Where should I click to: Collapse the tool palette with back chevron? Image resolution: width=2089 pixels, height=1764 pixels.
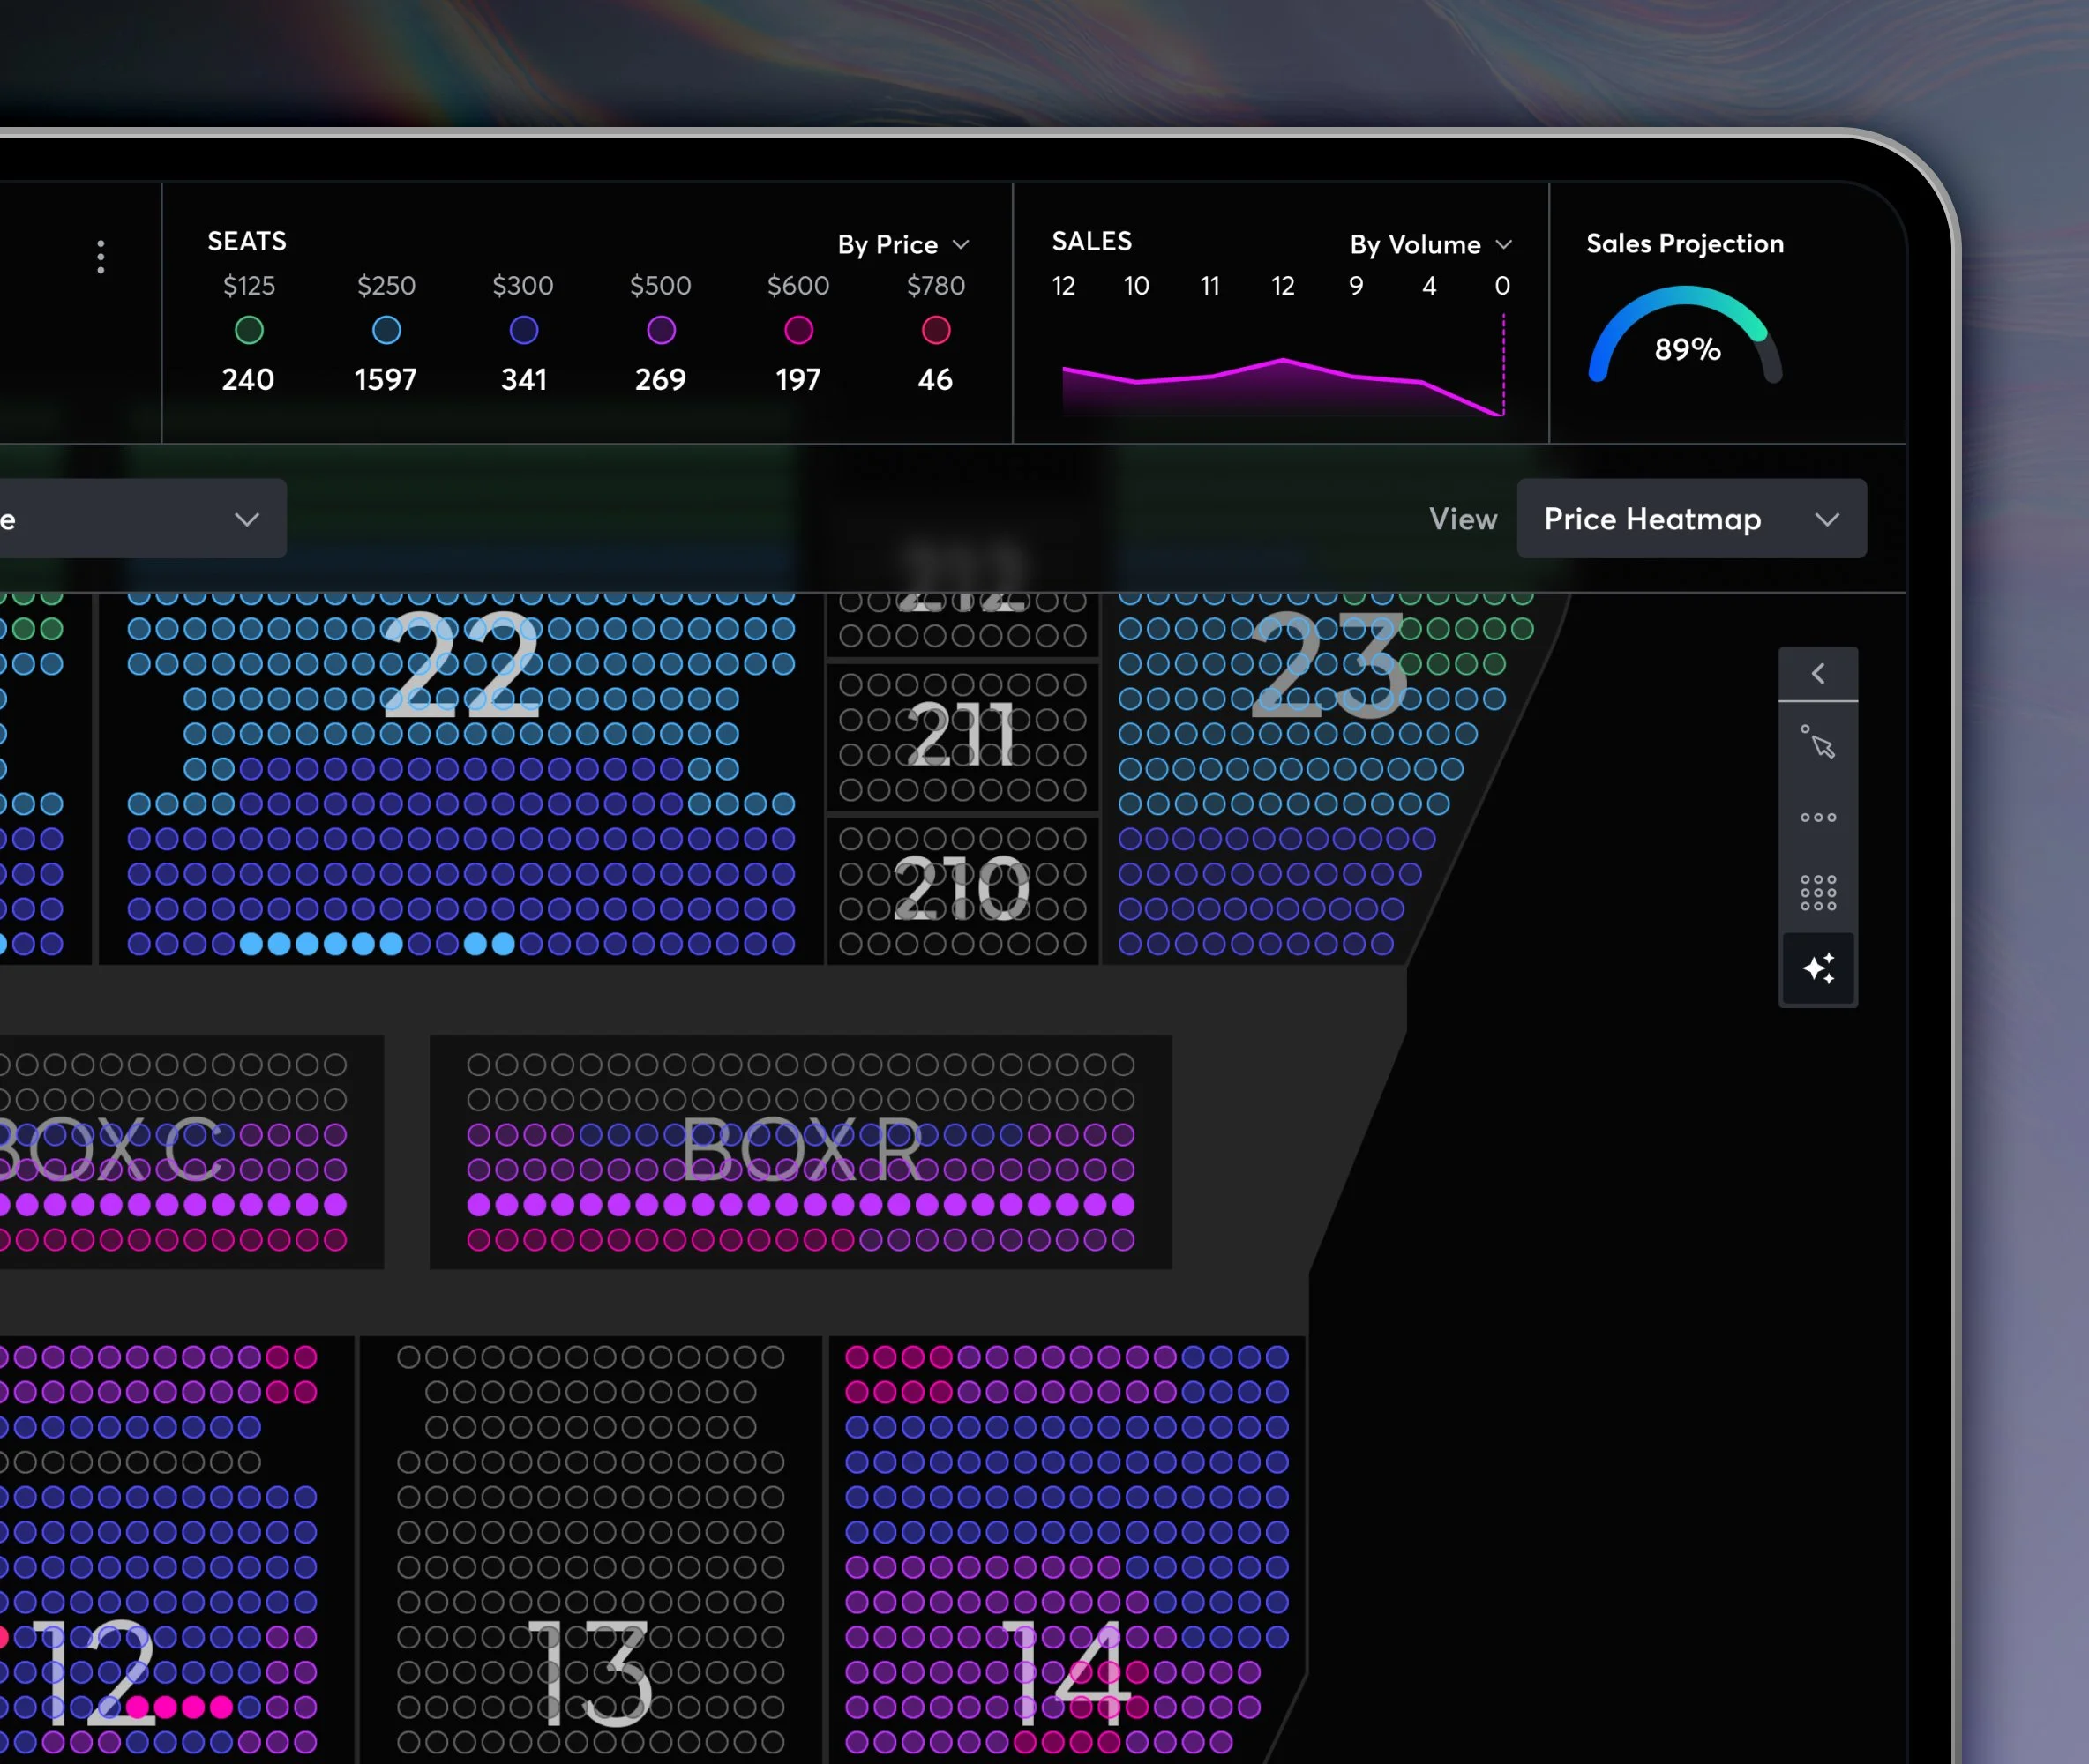[x=1817, y=673]
